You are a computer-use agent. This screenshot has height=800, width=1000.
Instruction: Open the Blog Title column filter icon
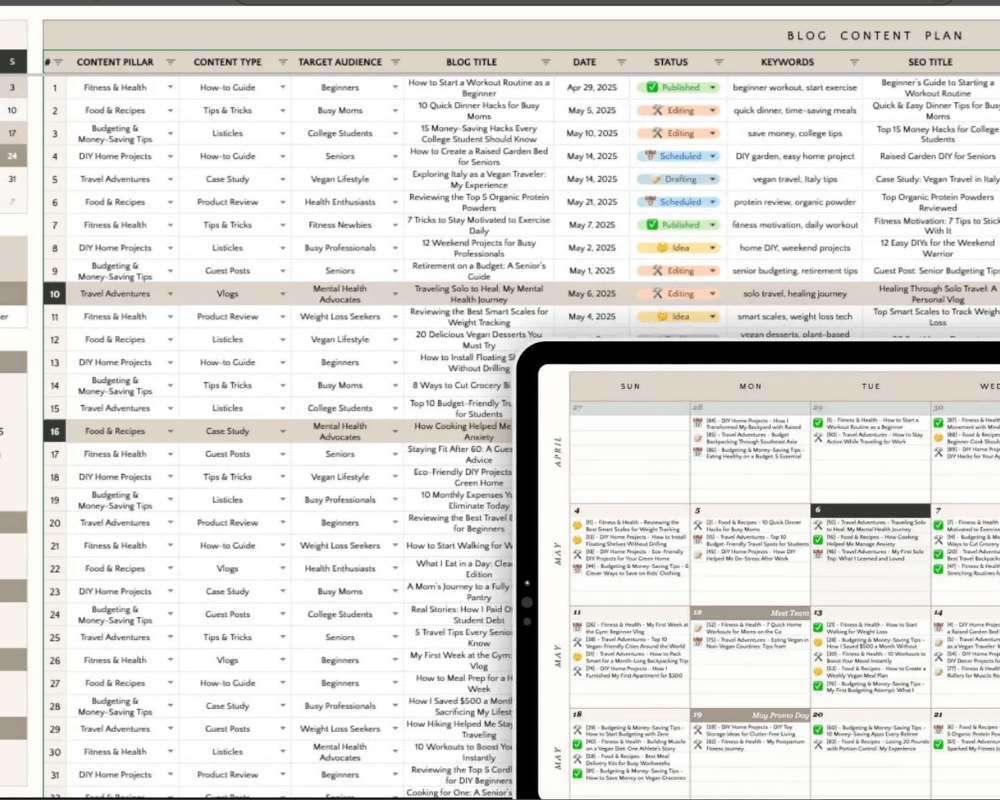(545, 63)
